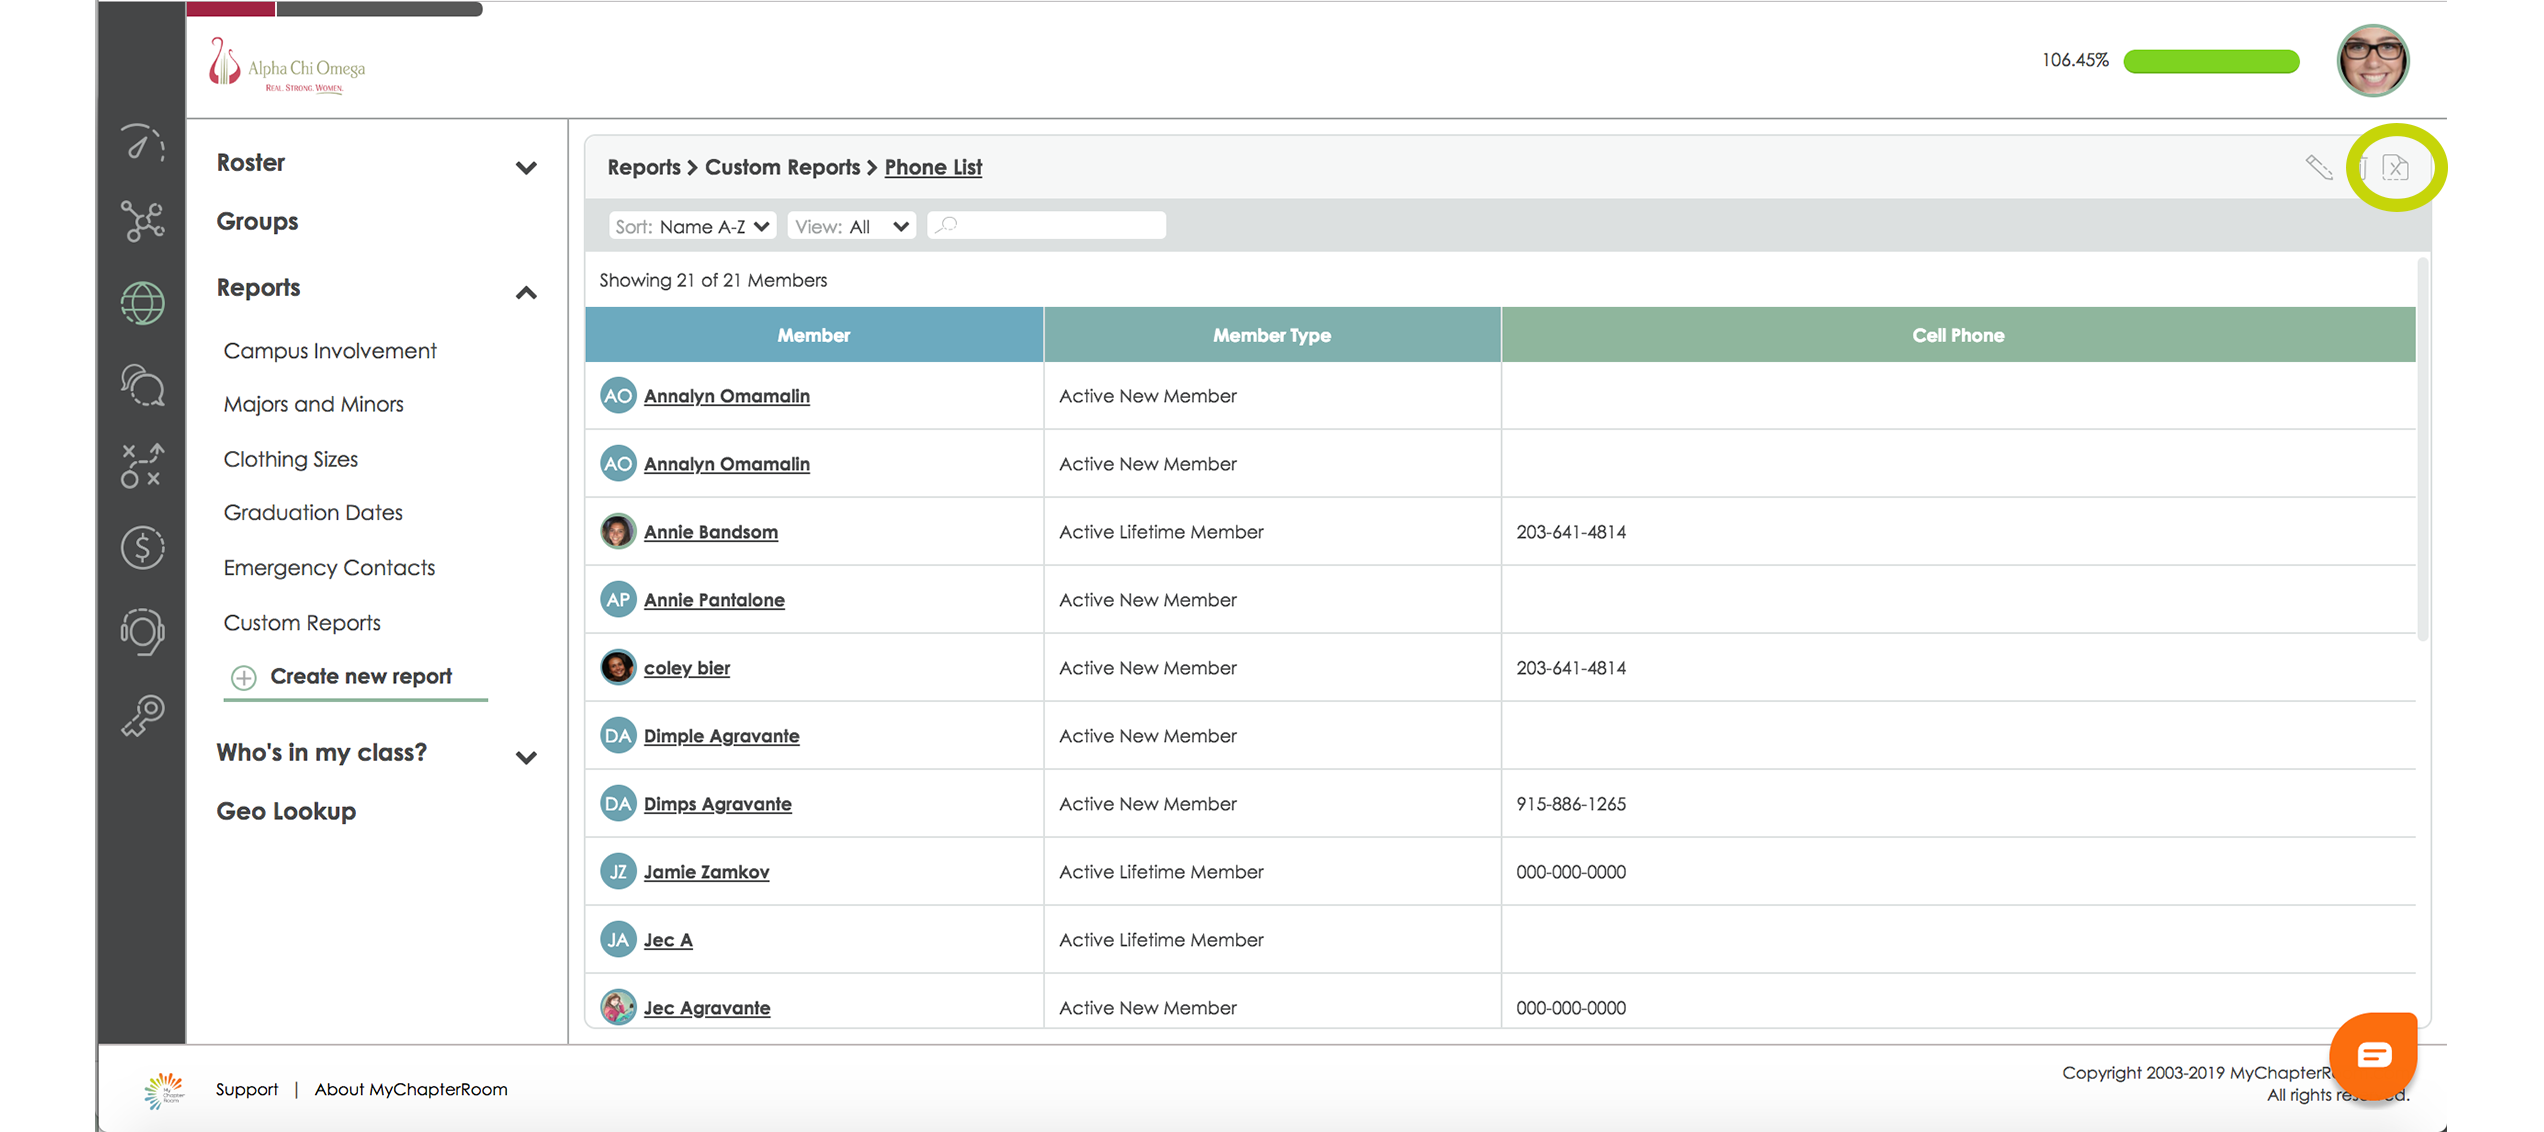Viewport: 2544px width, 1132px height.
Task: Open the dashboard gauge sidebar icon
Action: [x=142, y=143]
